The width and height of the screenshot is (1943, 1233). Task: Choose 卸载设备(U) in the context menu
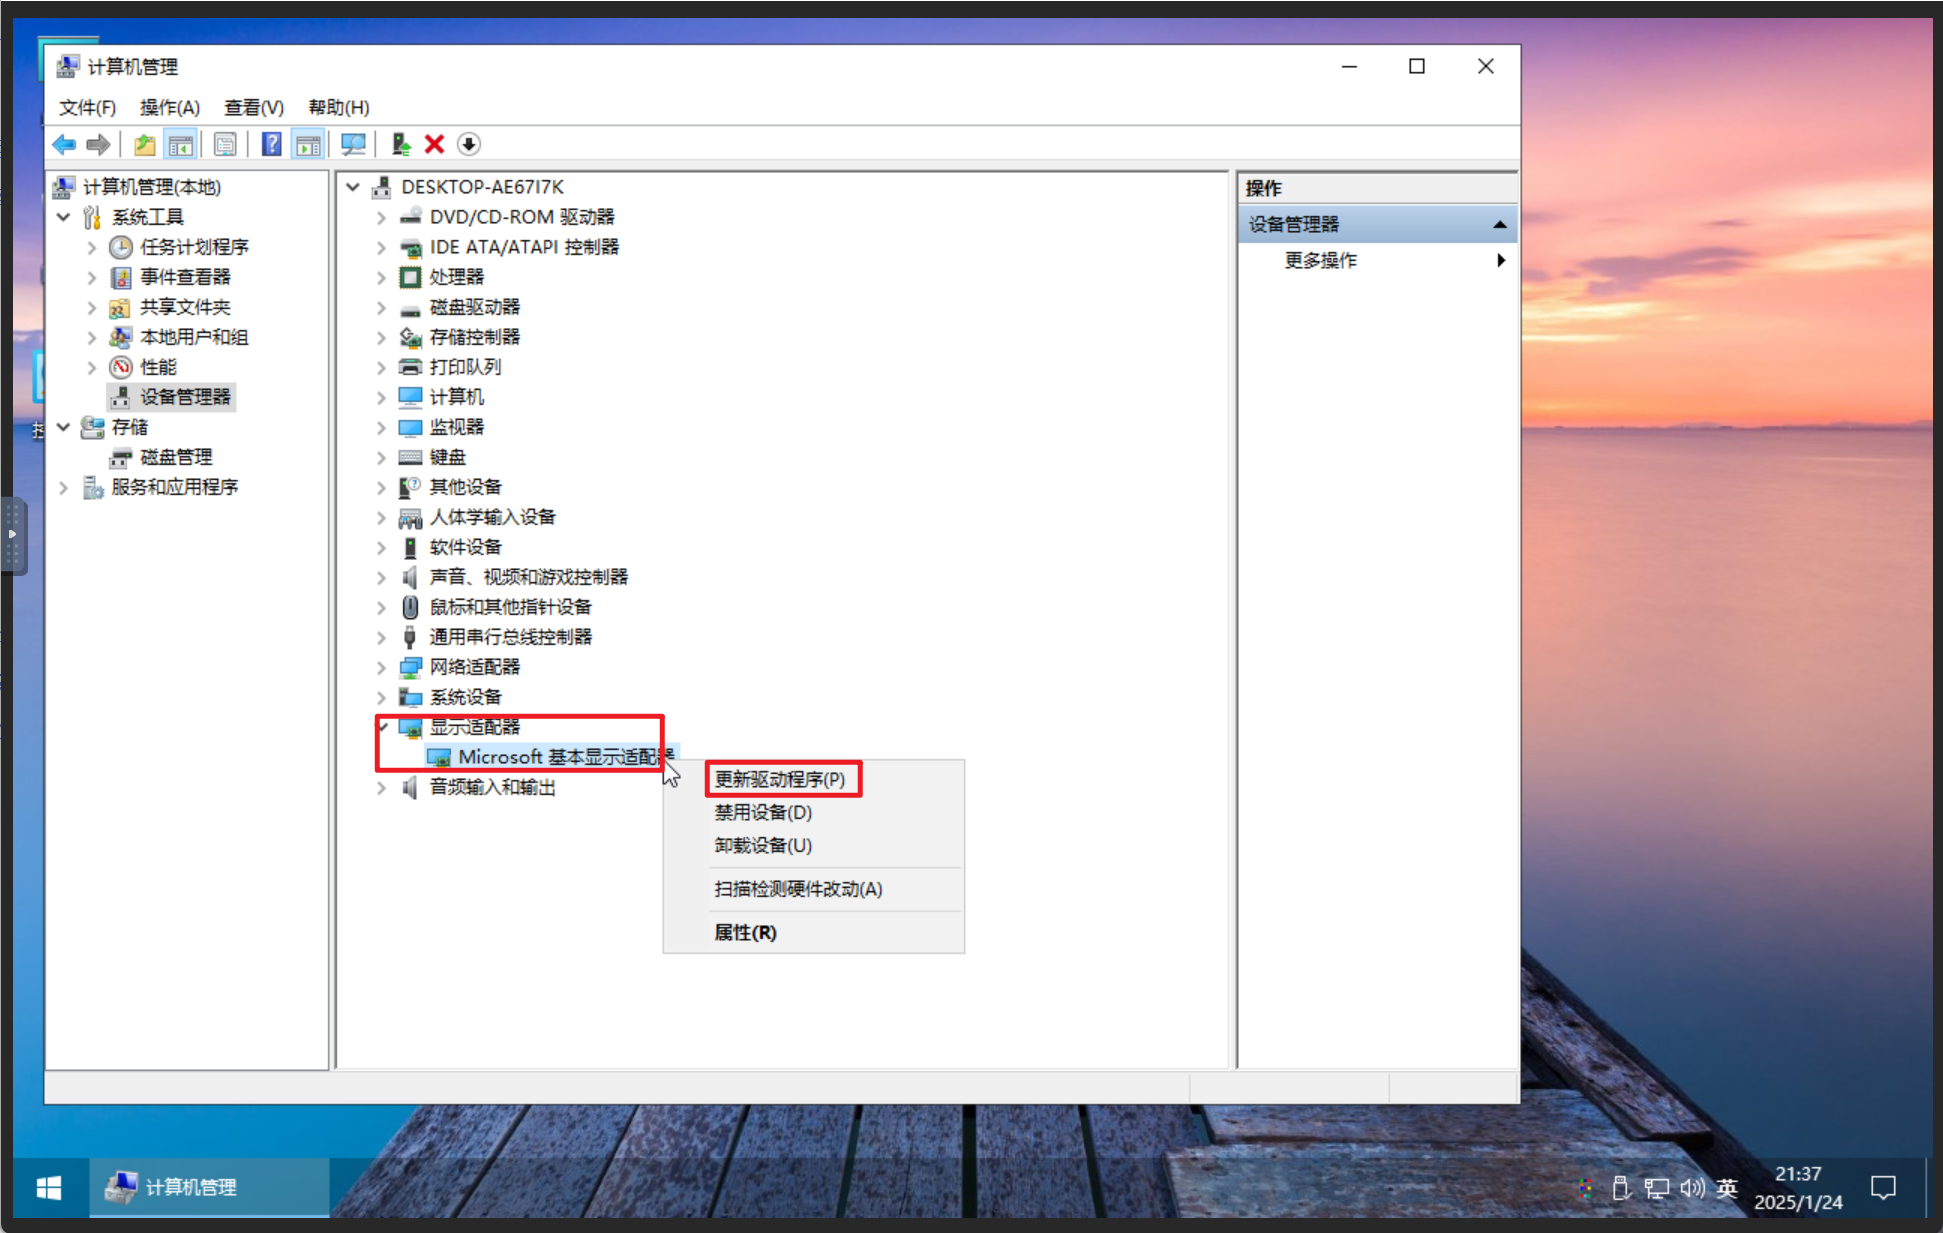coord(763,845)
